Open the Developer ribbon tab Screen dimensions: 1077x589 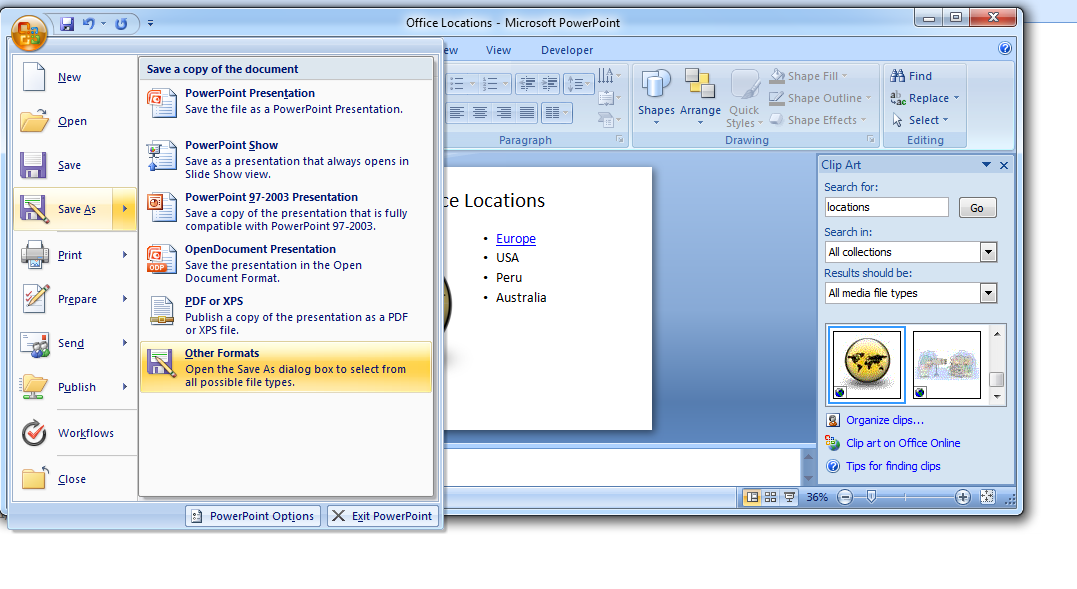(x=566, y=49)
